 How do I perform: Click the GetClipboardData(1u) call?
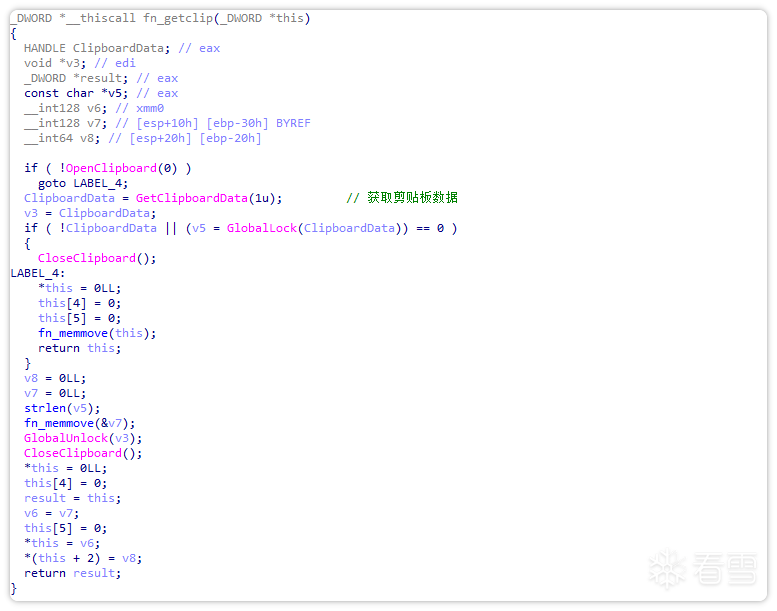tap(206, 198)
